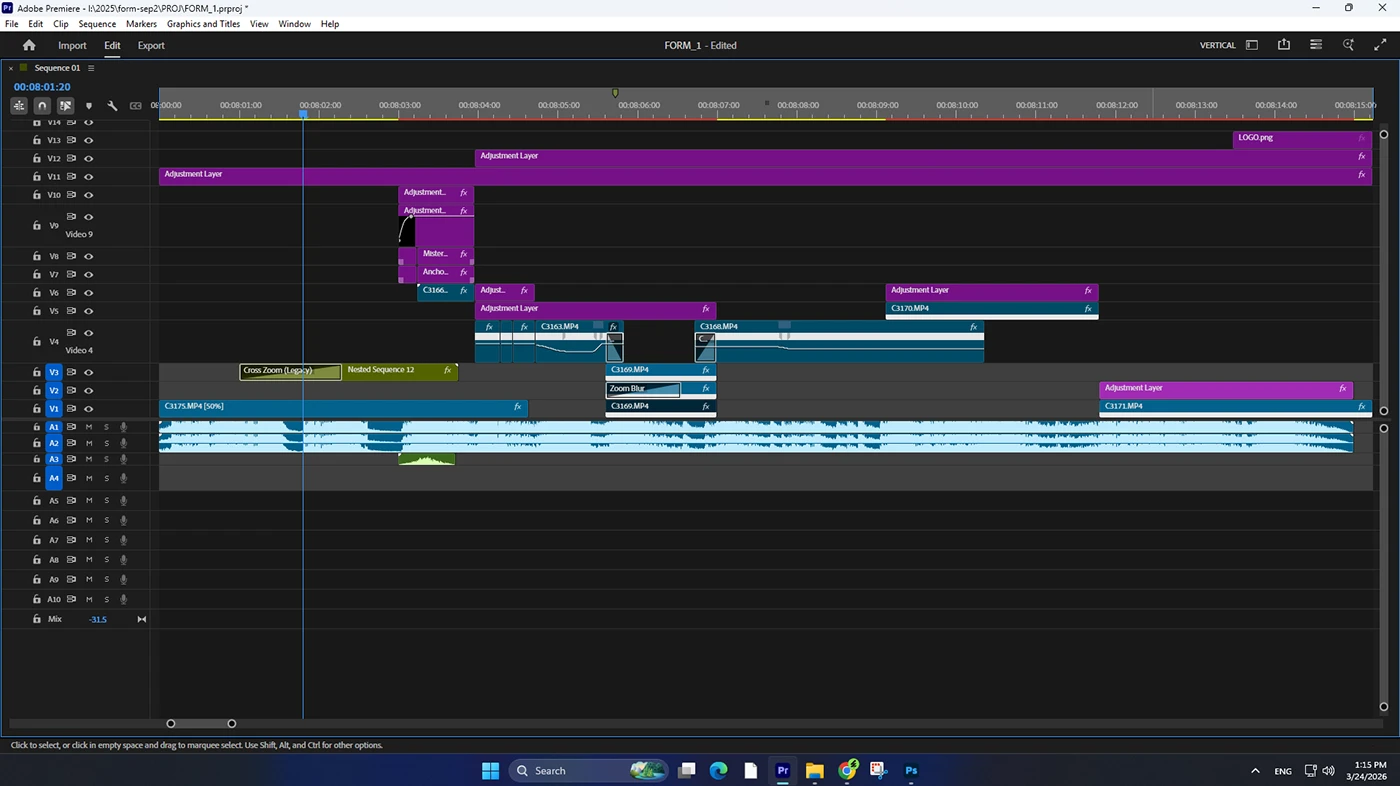Toggle Snap in timeline magnet icon
The height and width of the screenshot is (786, 1400).
pyautogui.click(x=42, y=105)
